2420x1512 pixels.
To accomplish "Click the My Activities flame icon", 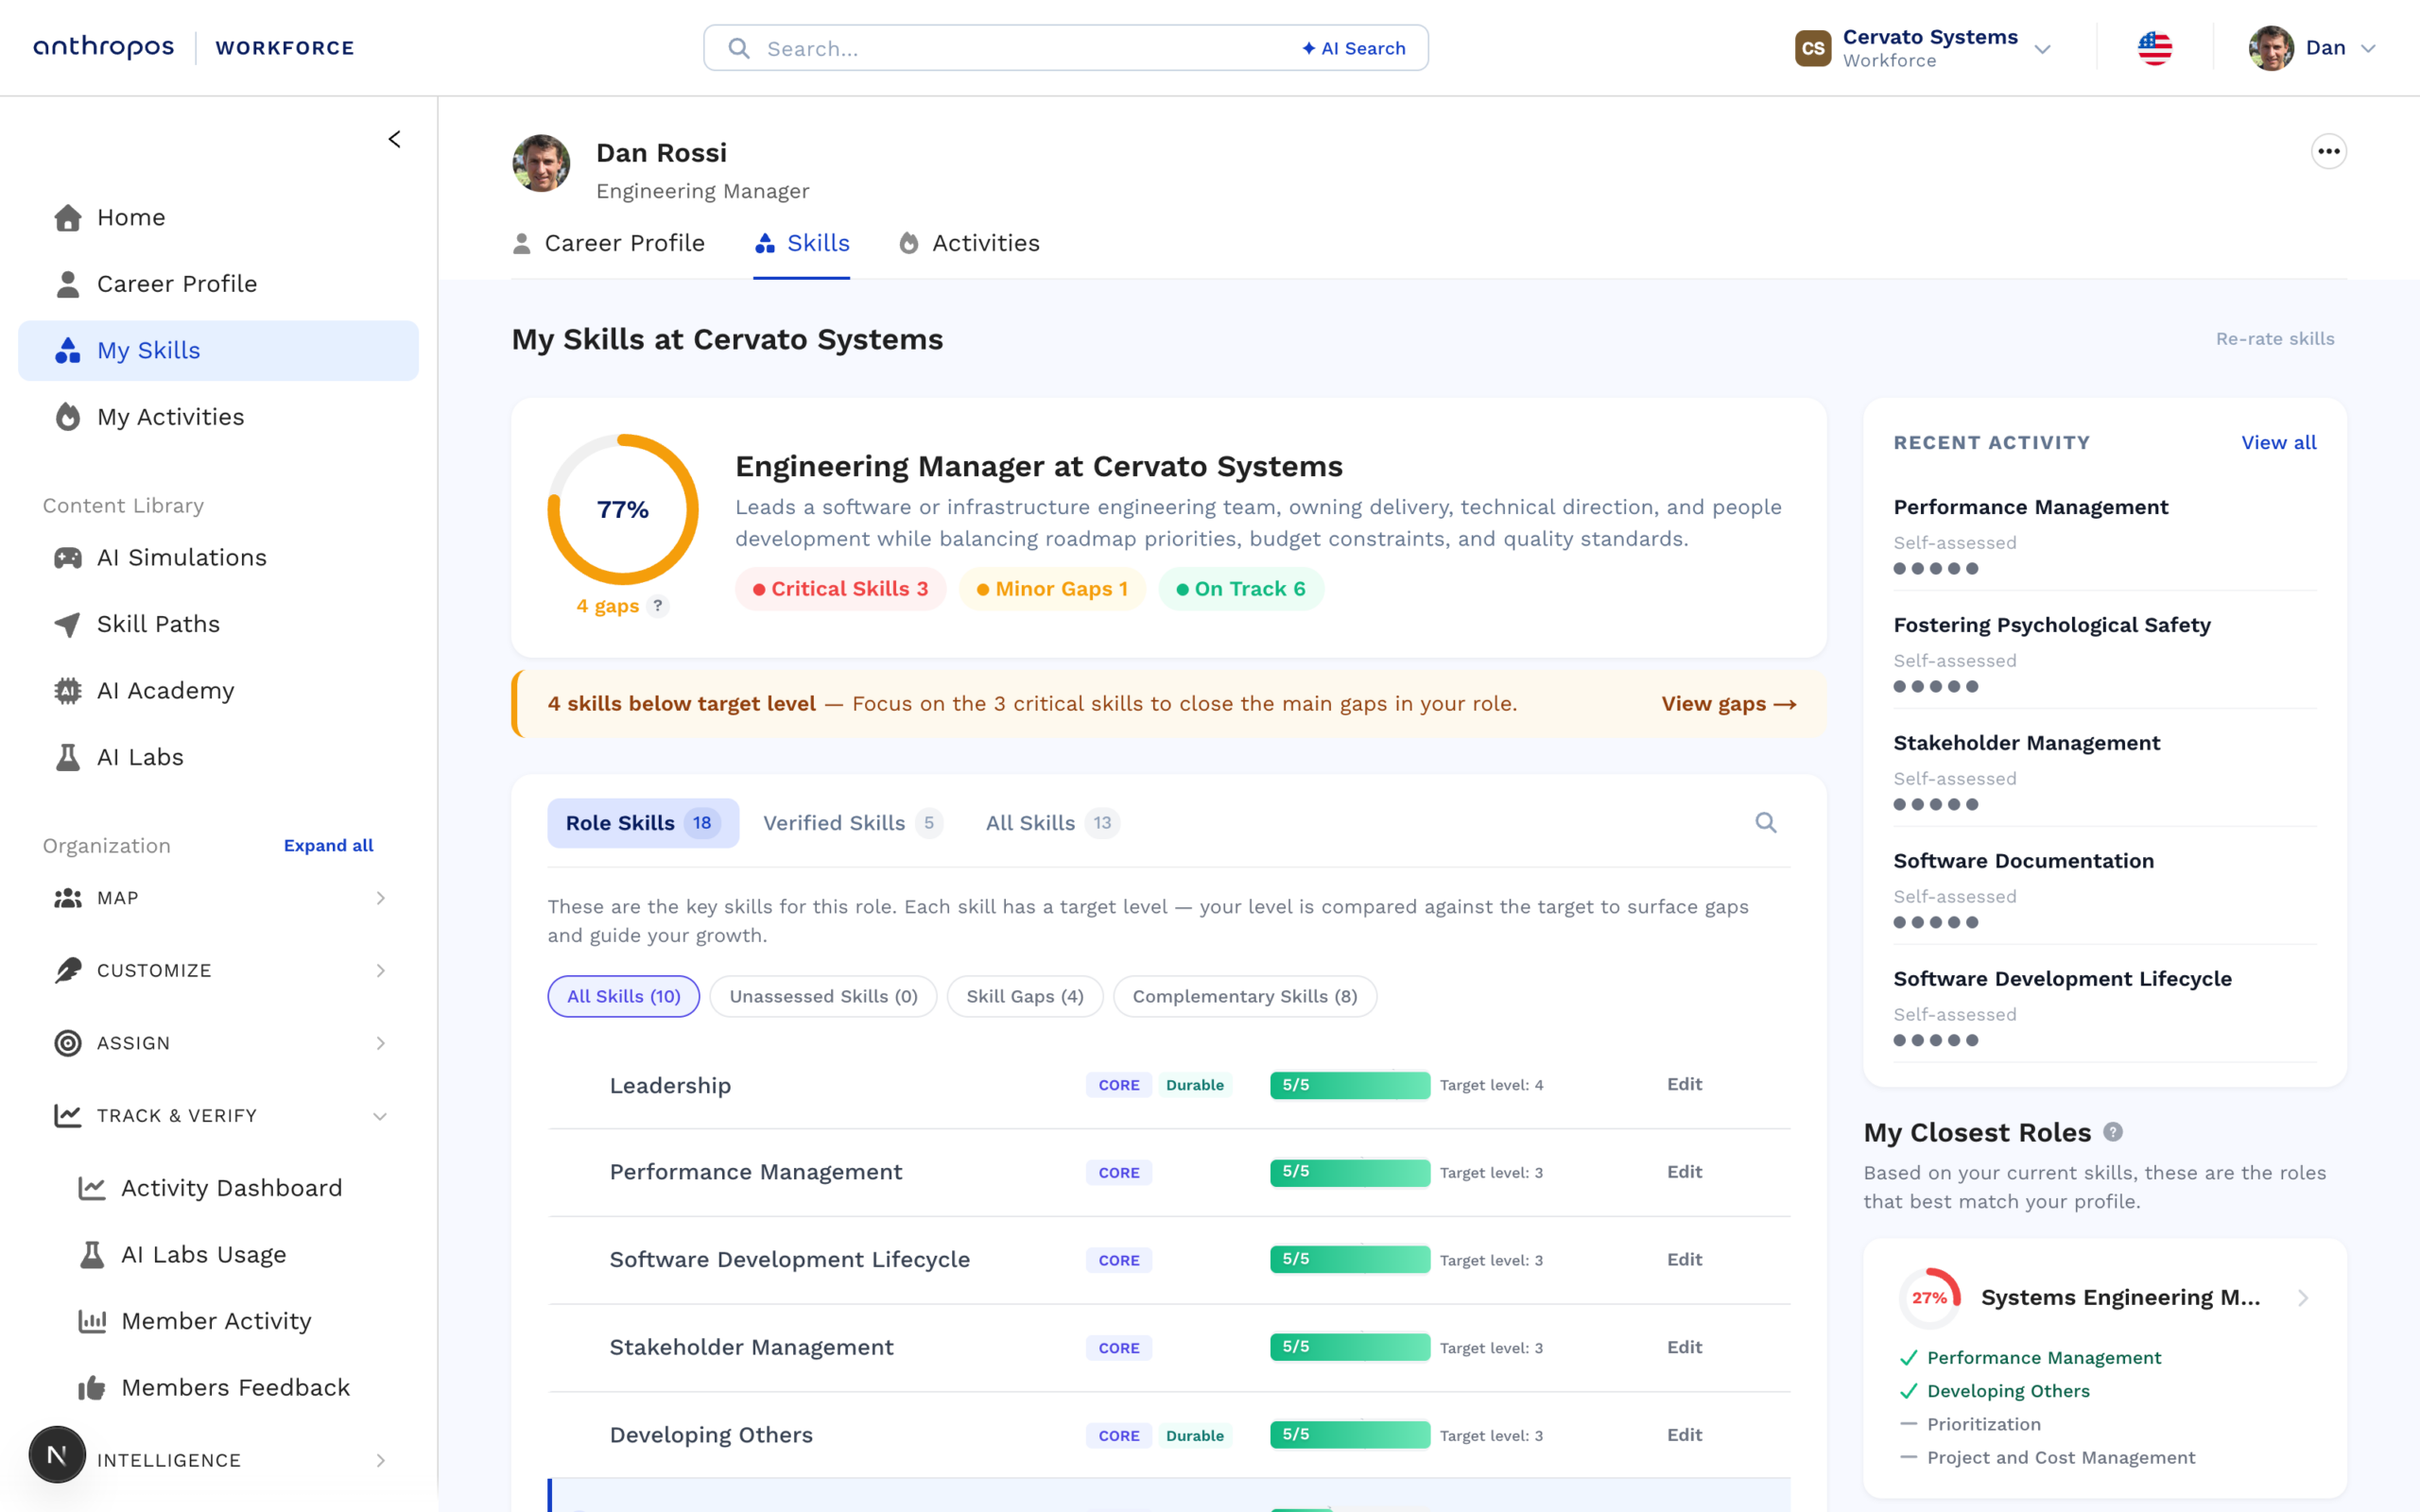I will point(68,417).
